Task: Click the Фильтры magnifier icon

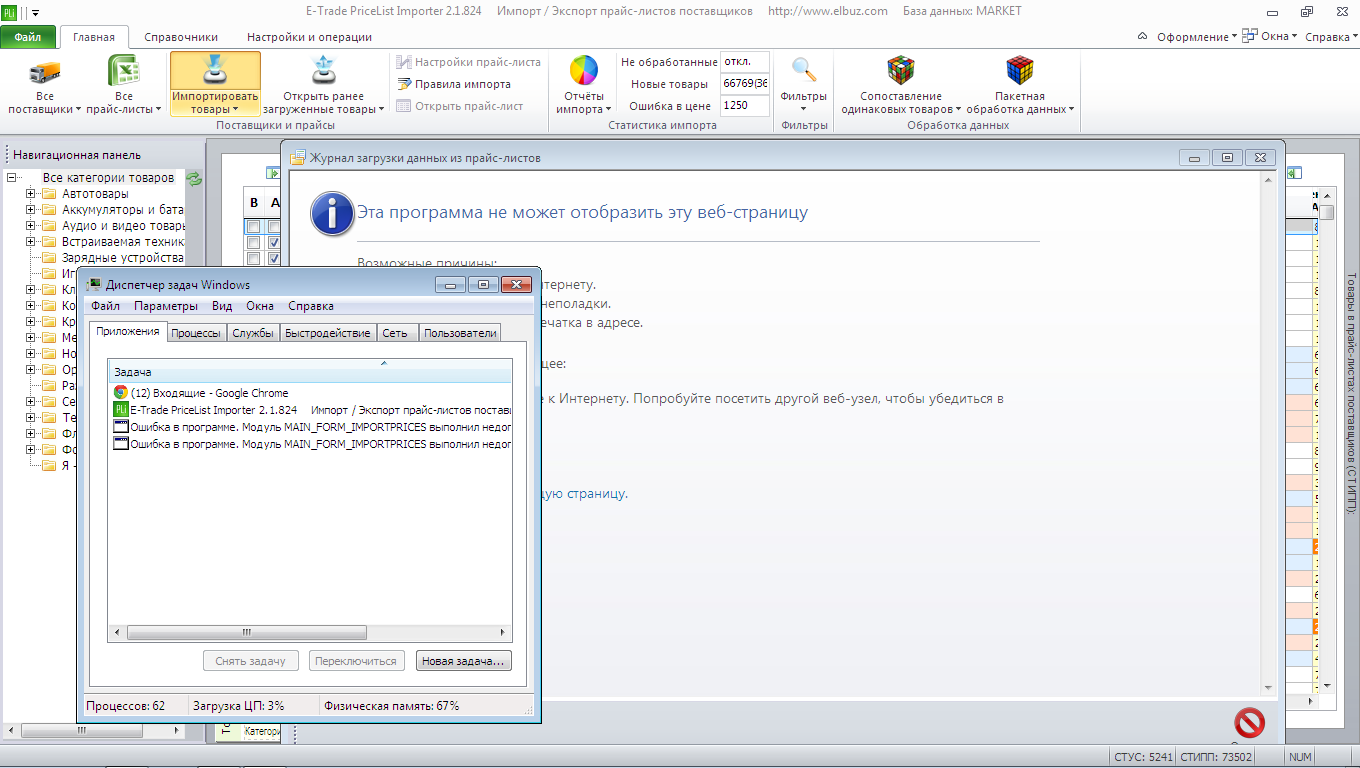Action: coord(804,69)
